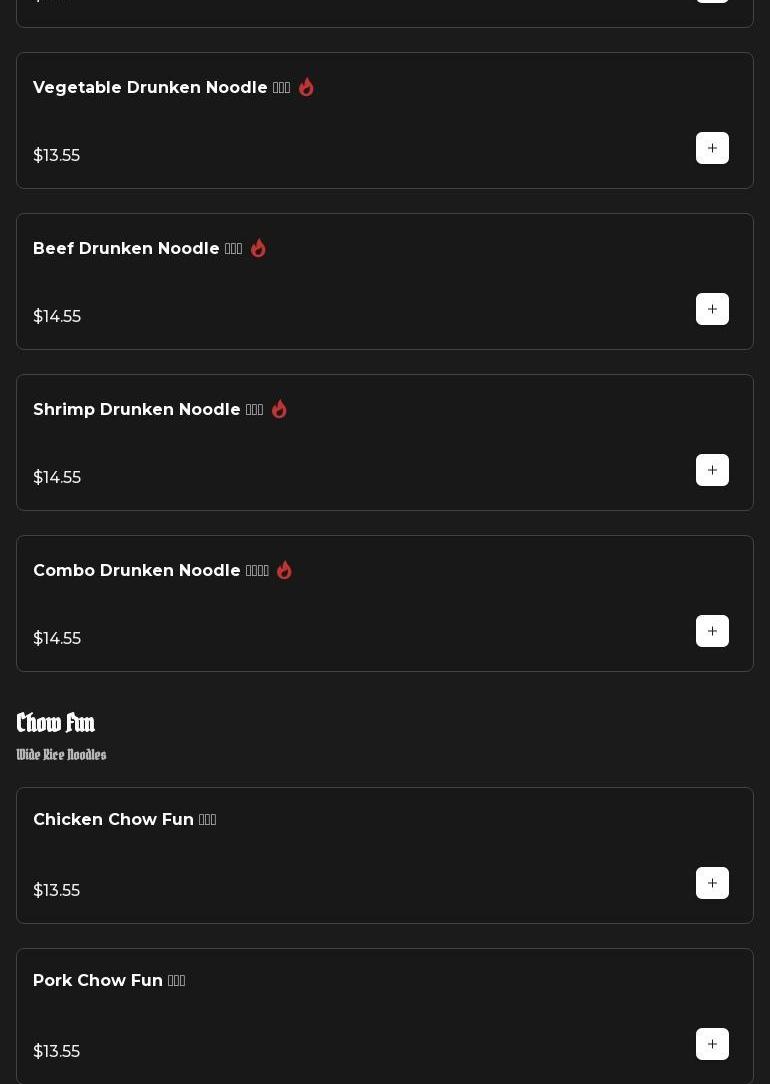Add Vegetable Drunken Noodle with plus button
The image size is (770, 1084).
click(x=712, y=148)
